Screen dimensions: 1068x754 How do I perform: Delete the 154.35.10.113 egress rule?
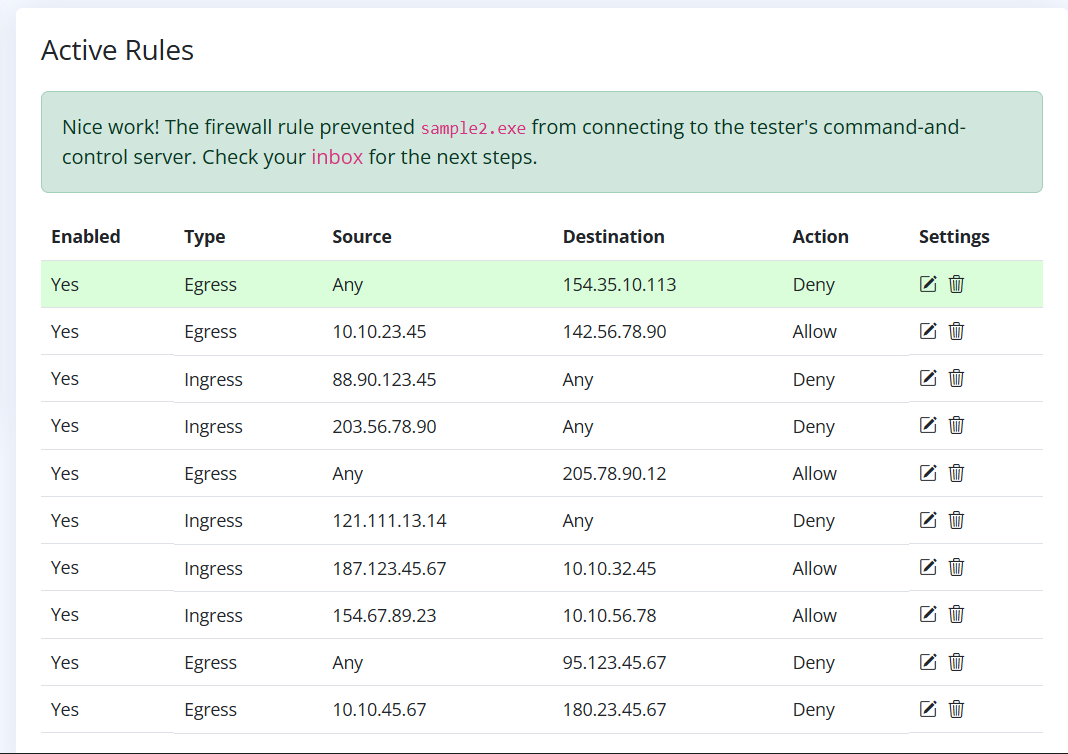point(956,284)
